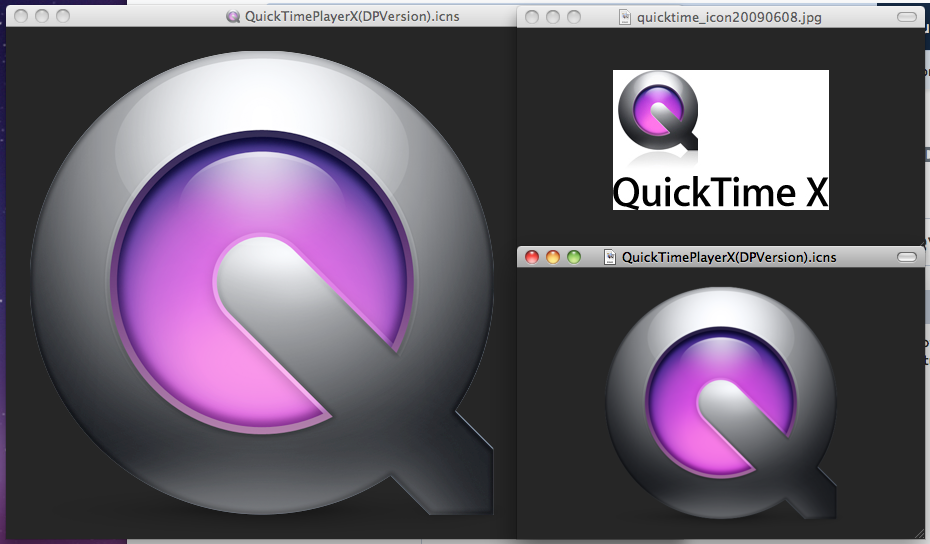Zoom the front icns window with green button
The height and width of the screenshot is (544, 930).
pyautogui.click(x=574, y=257)
